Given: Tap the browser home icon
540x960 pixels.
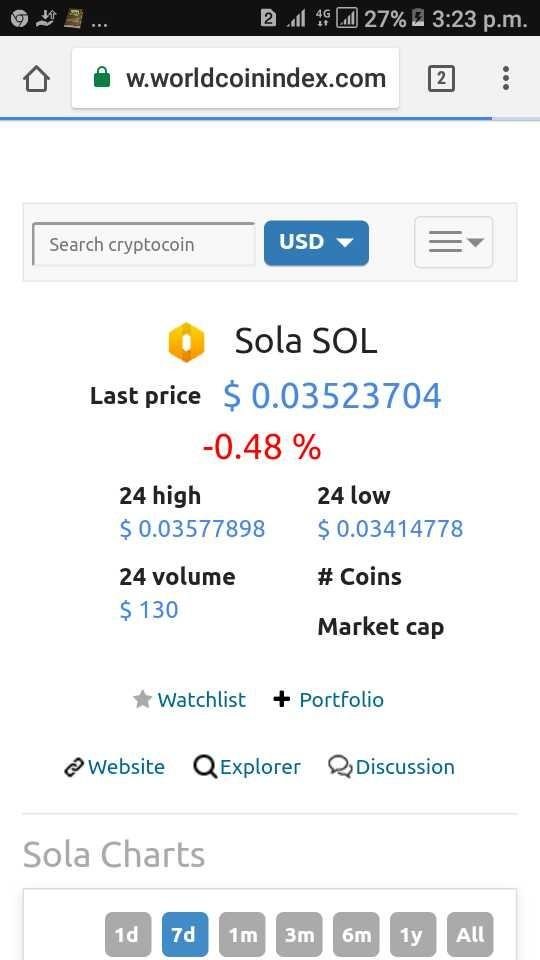Looking at the screenshot, I should pos(36,79).
